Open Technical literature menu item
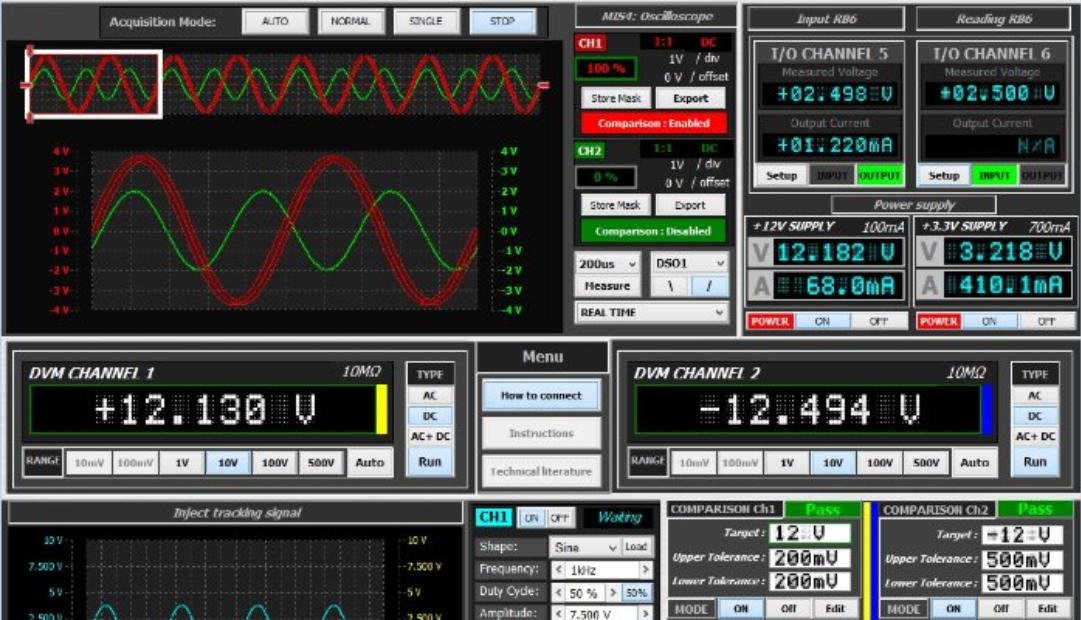 pos(541,472)
